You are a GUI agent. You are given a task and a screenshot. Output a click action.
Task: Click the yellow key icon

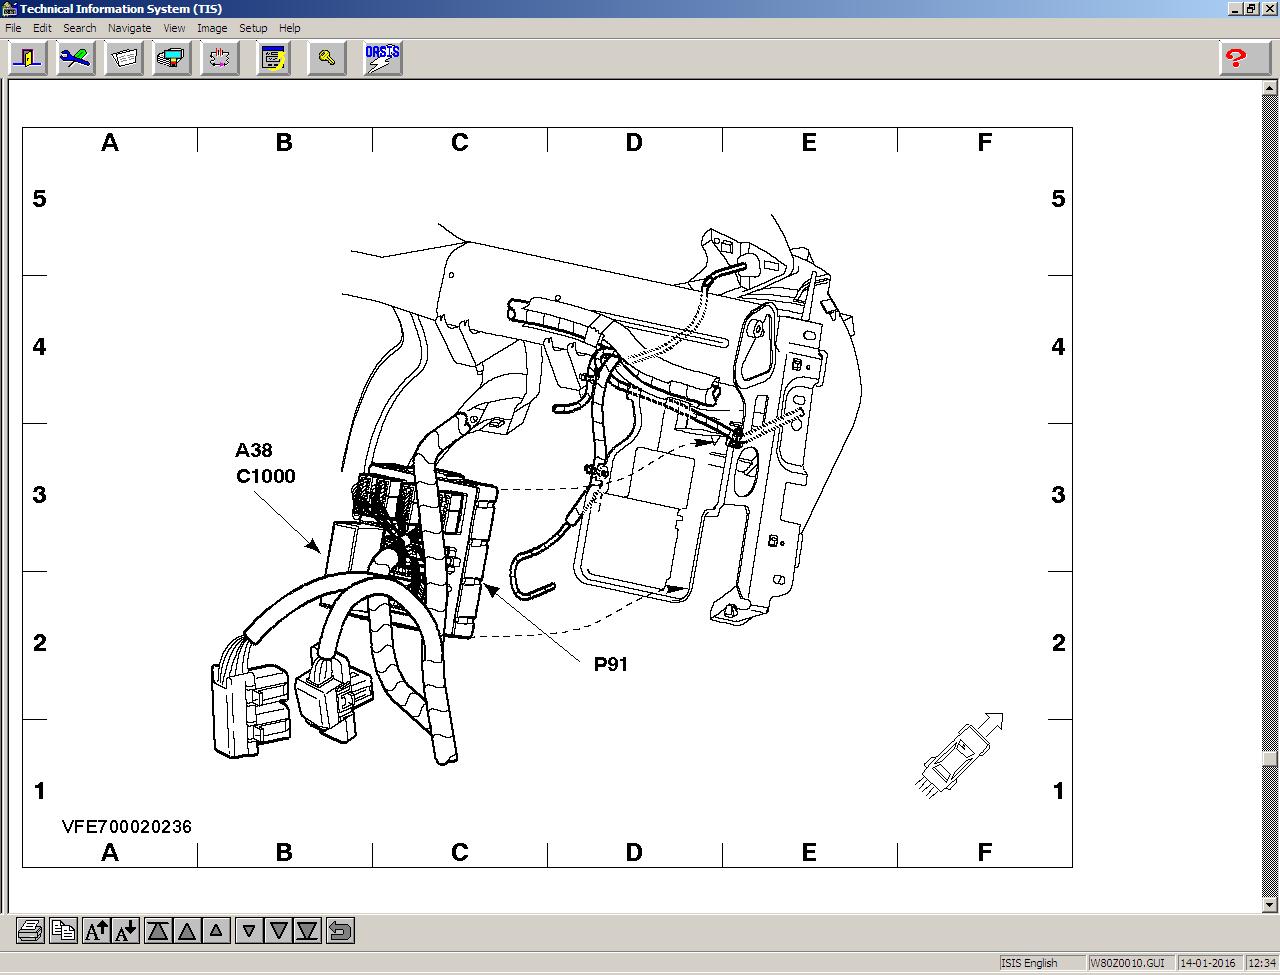tap(327, 58)
